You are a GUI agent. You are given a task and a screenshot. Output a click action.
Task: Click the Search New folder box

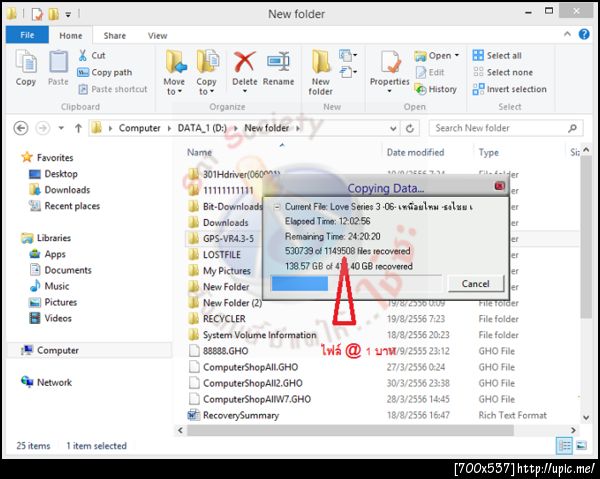tap(506, 128)
